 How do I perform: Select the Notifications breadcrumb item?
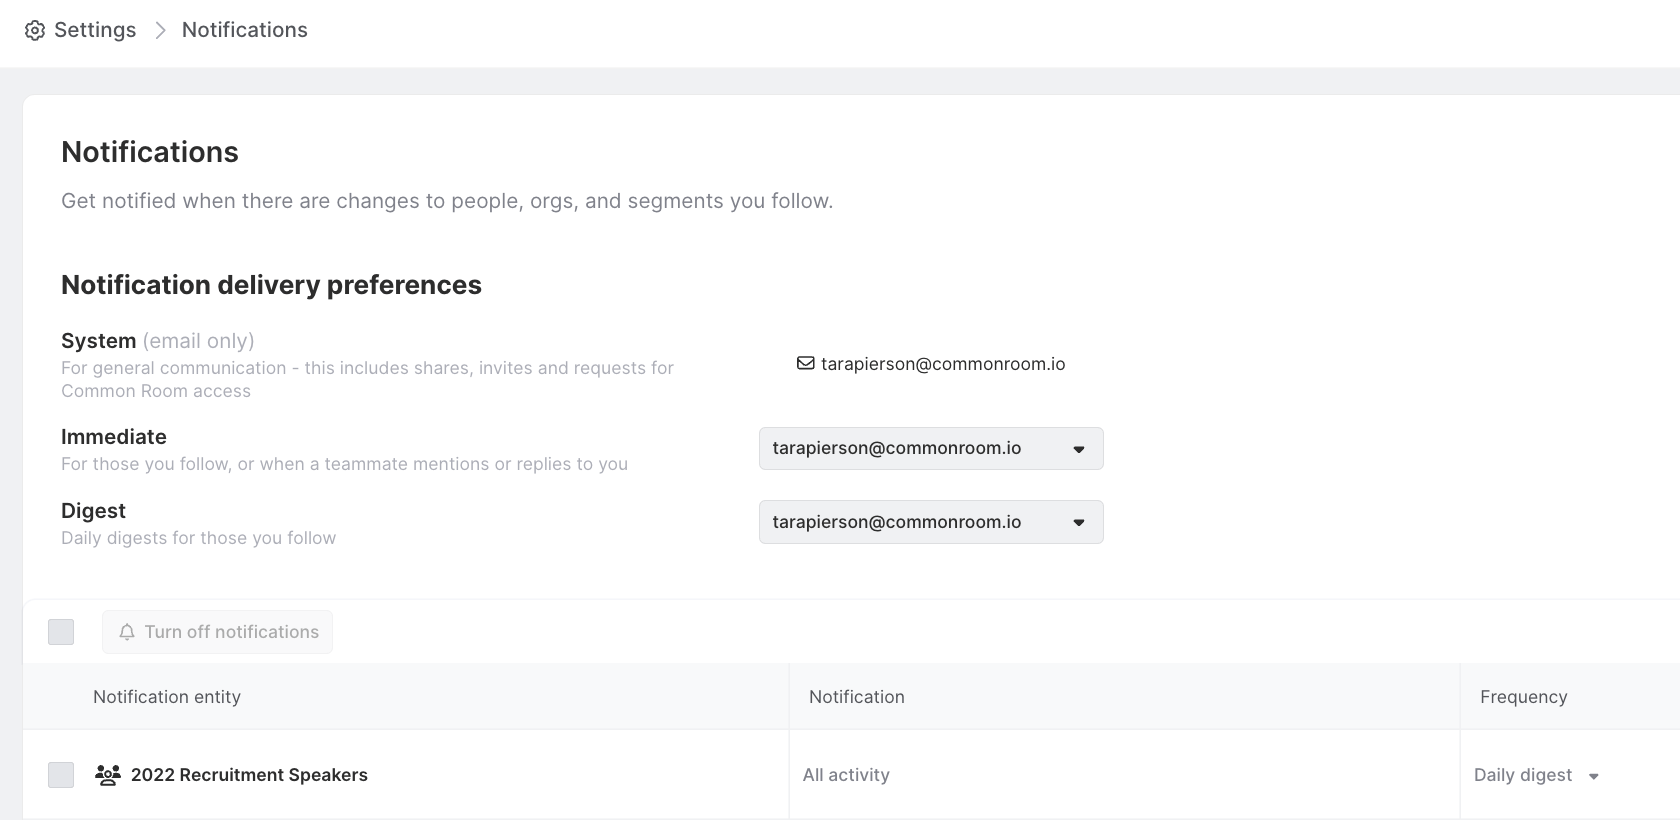coord(245,30)
